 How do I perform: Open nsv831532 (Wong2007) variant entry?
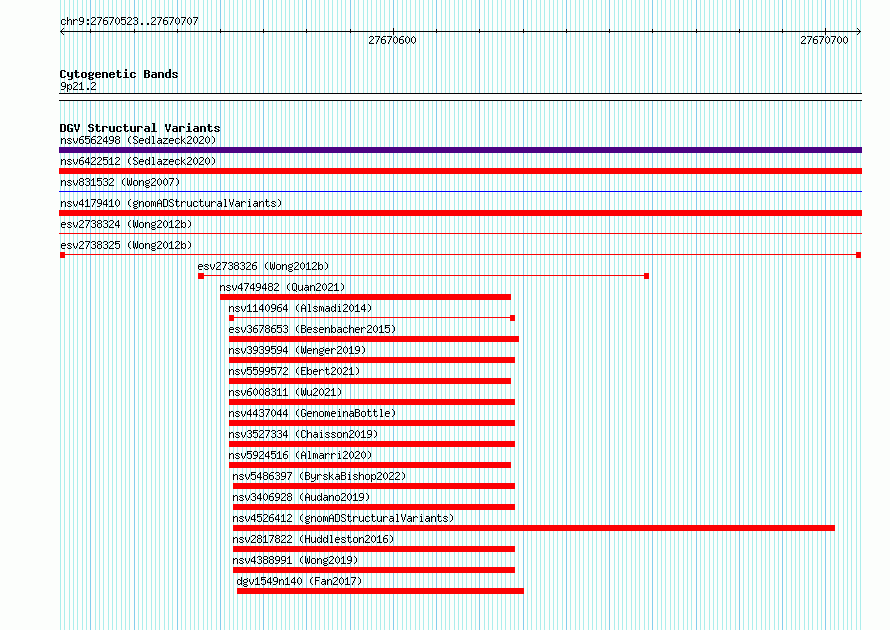[x=120, y=182]
